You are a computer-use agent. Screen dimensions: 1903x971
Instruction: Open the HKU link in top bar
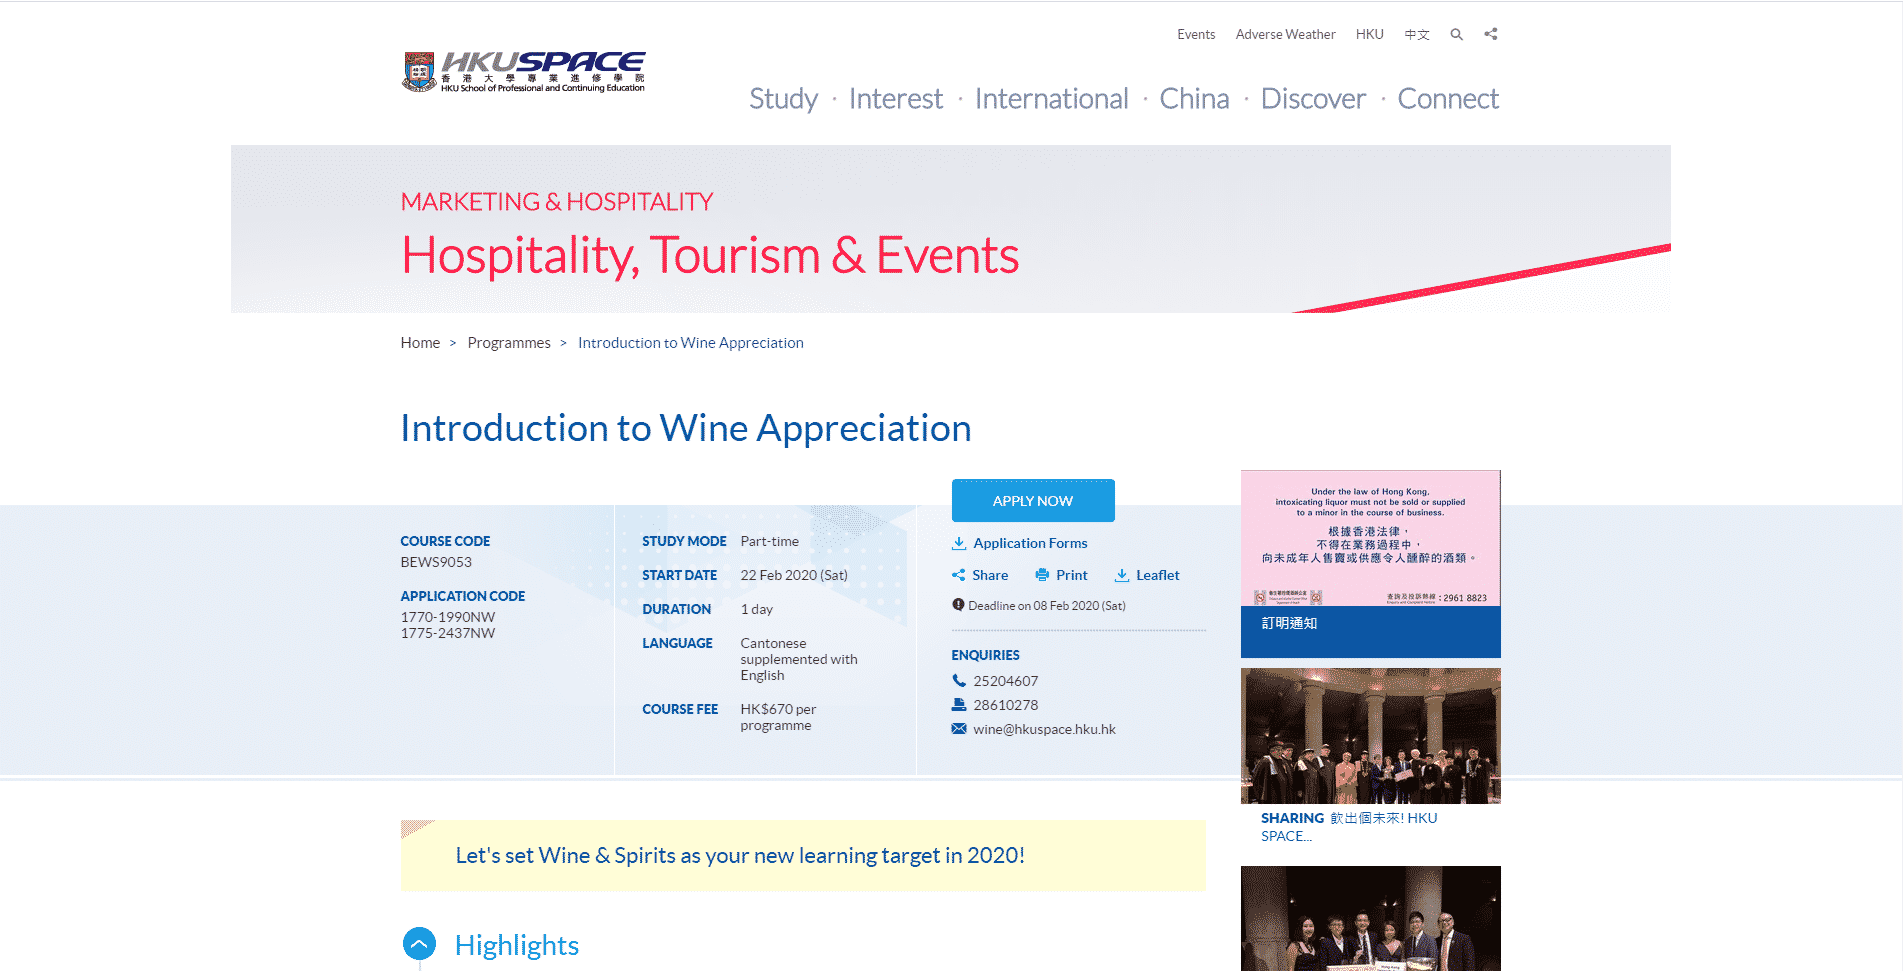pyautogui.click(x=1370, y=34)
